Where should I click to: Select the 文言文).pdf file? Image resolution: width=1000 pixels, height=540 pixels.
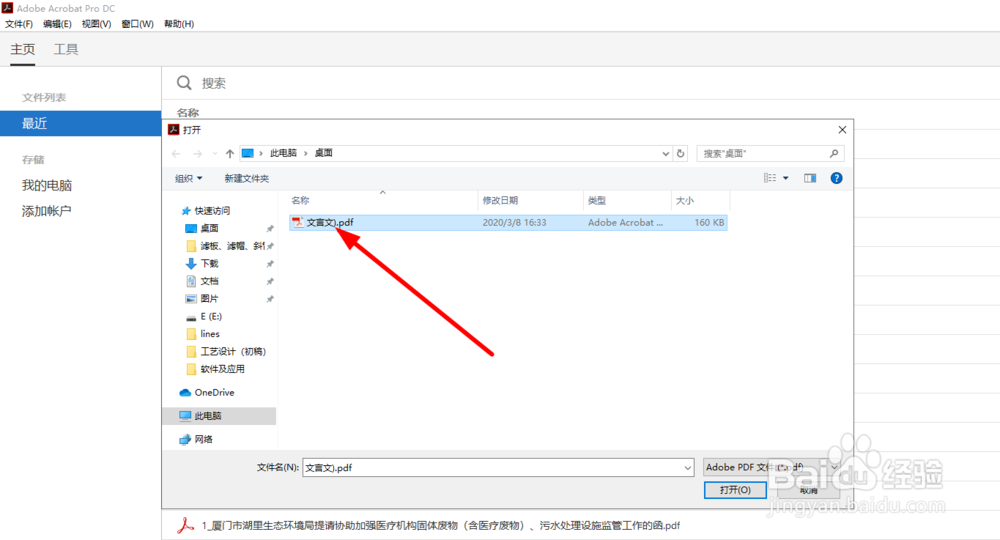pos(508,223)
